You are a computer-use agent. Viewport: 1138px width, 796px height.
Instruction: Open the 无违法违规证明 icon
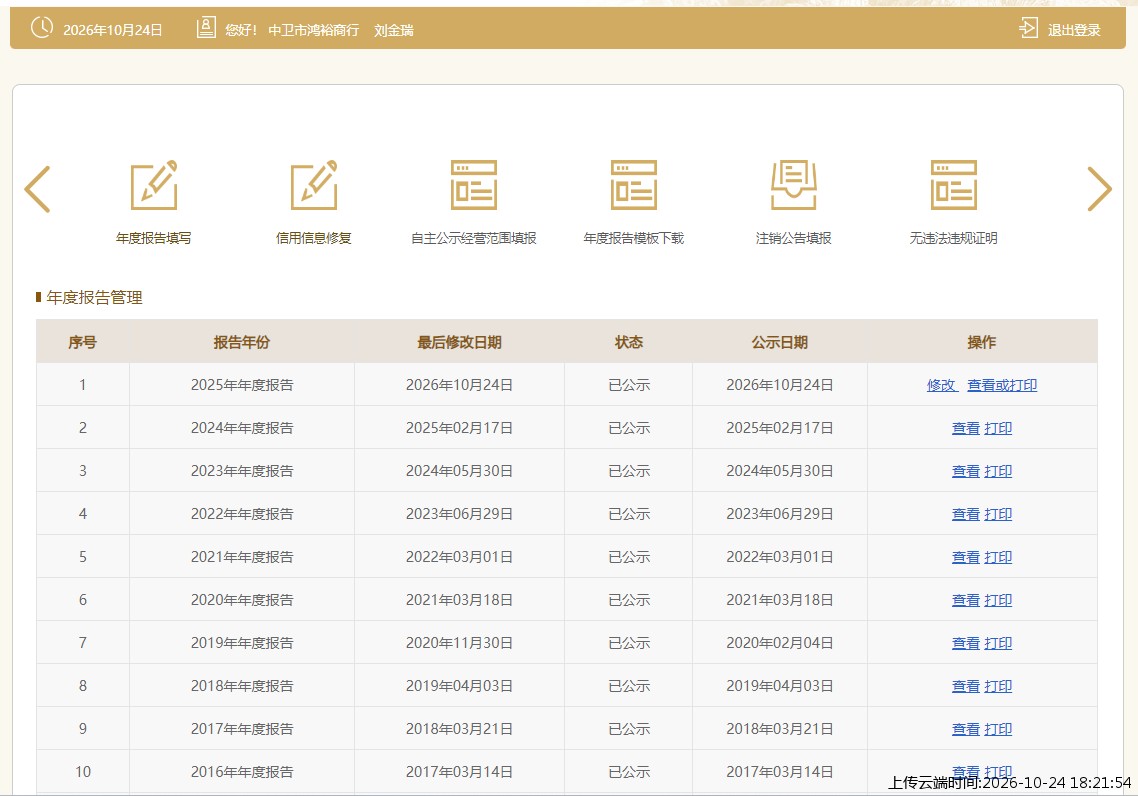(954, 185)
